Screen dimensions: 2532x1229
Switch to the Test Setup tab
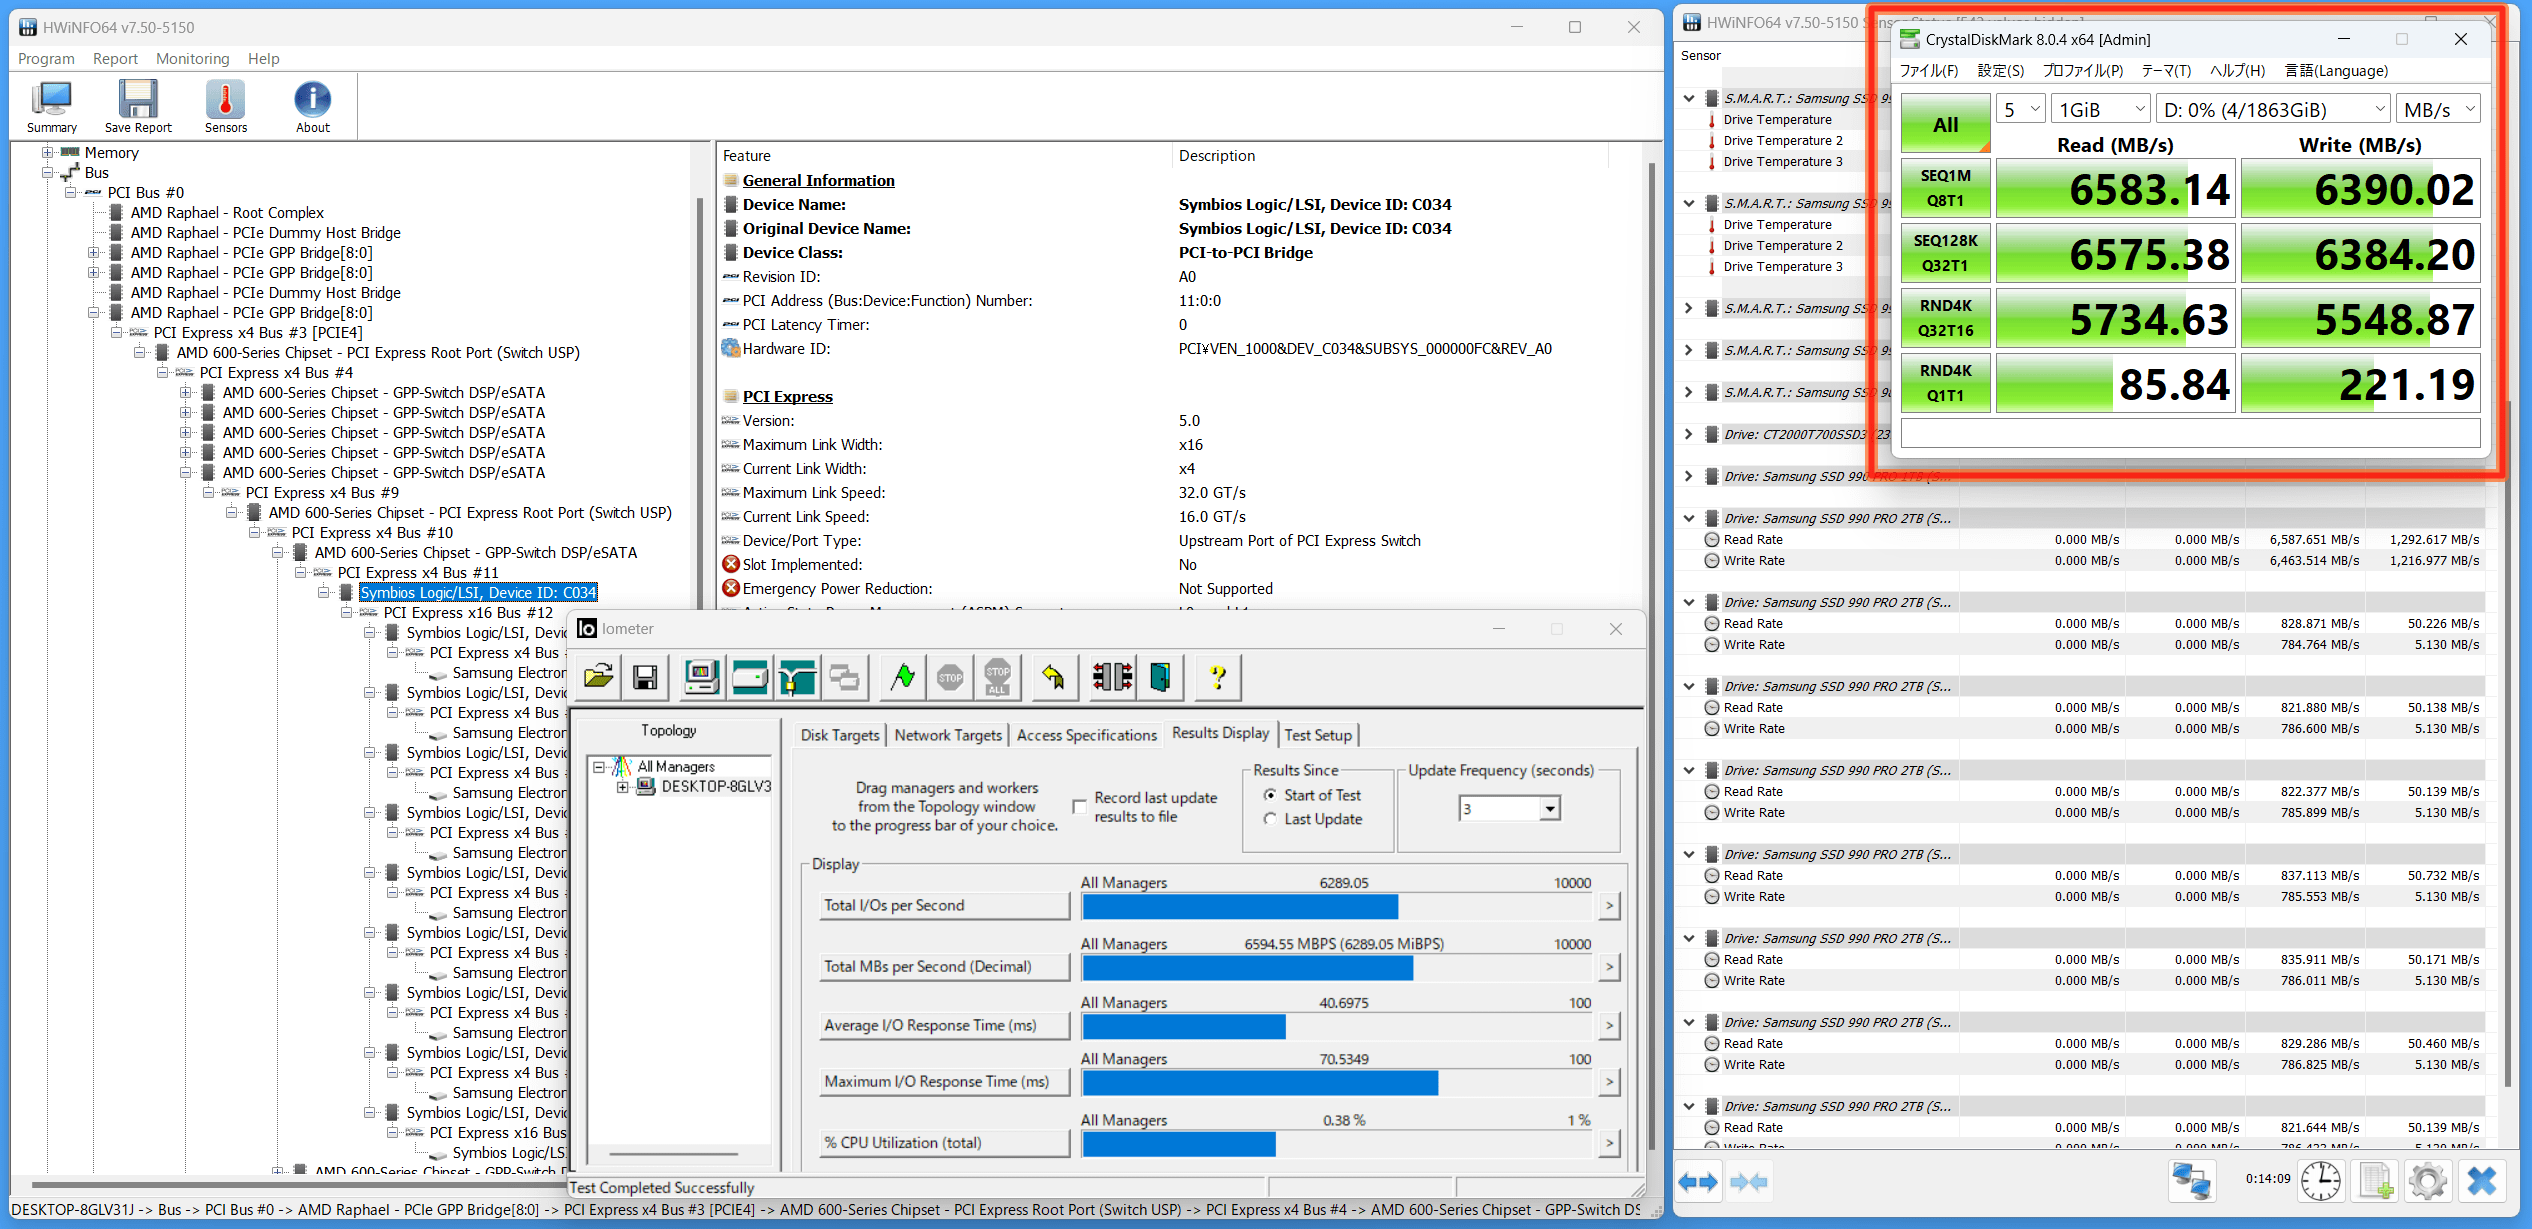coord(1318,735)
